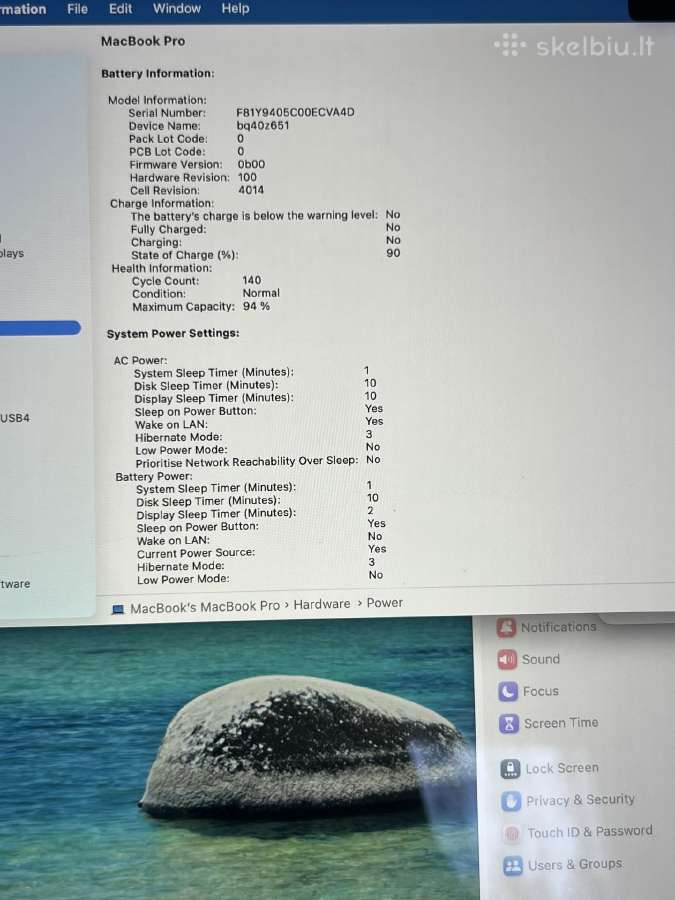675x900 pixels.
Task: Click the Battery Information heading
Action: [x=158, y=73]
